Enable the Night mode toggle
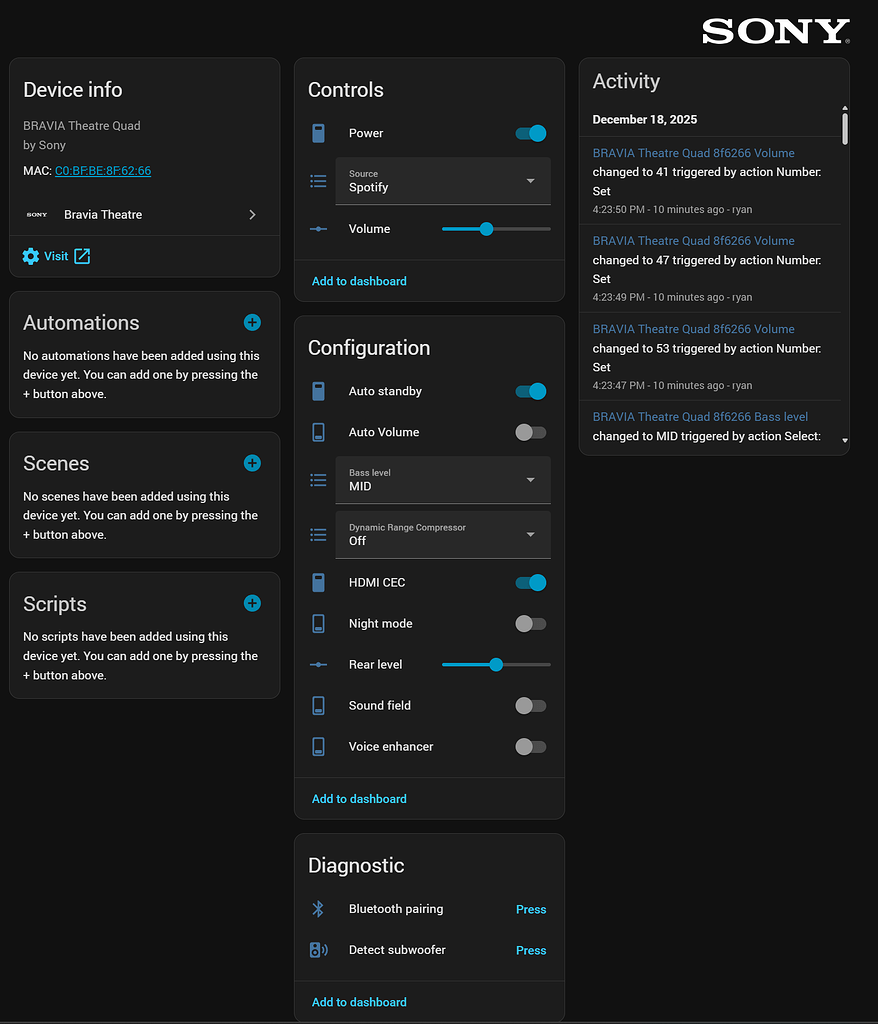 (531, 624)
